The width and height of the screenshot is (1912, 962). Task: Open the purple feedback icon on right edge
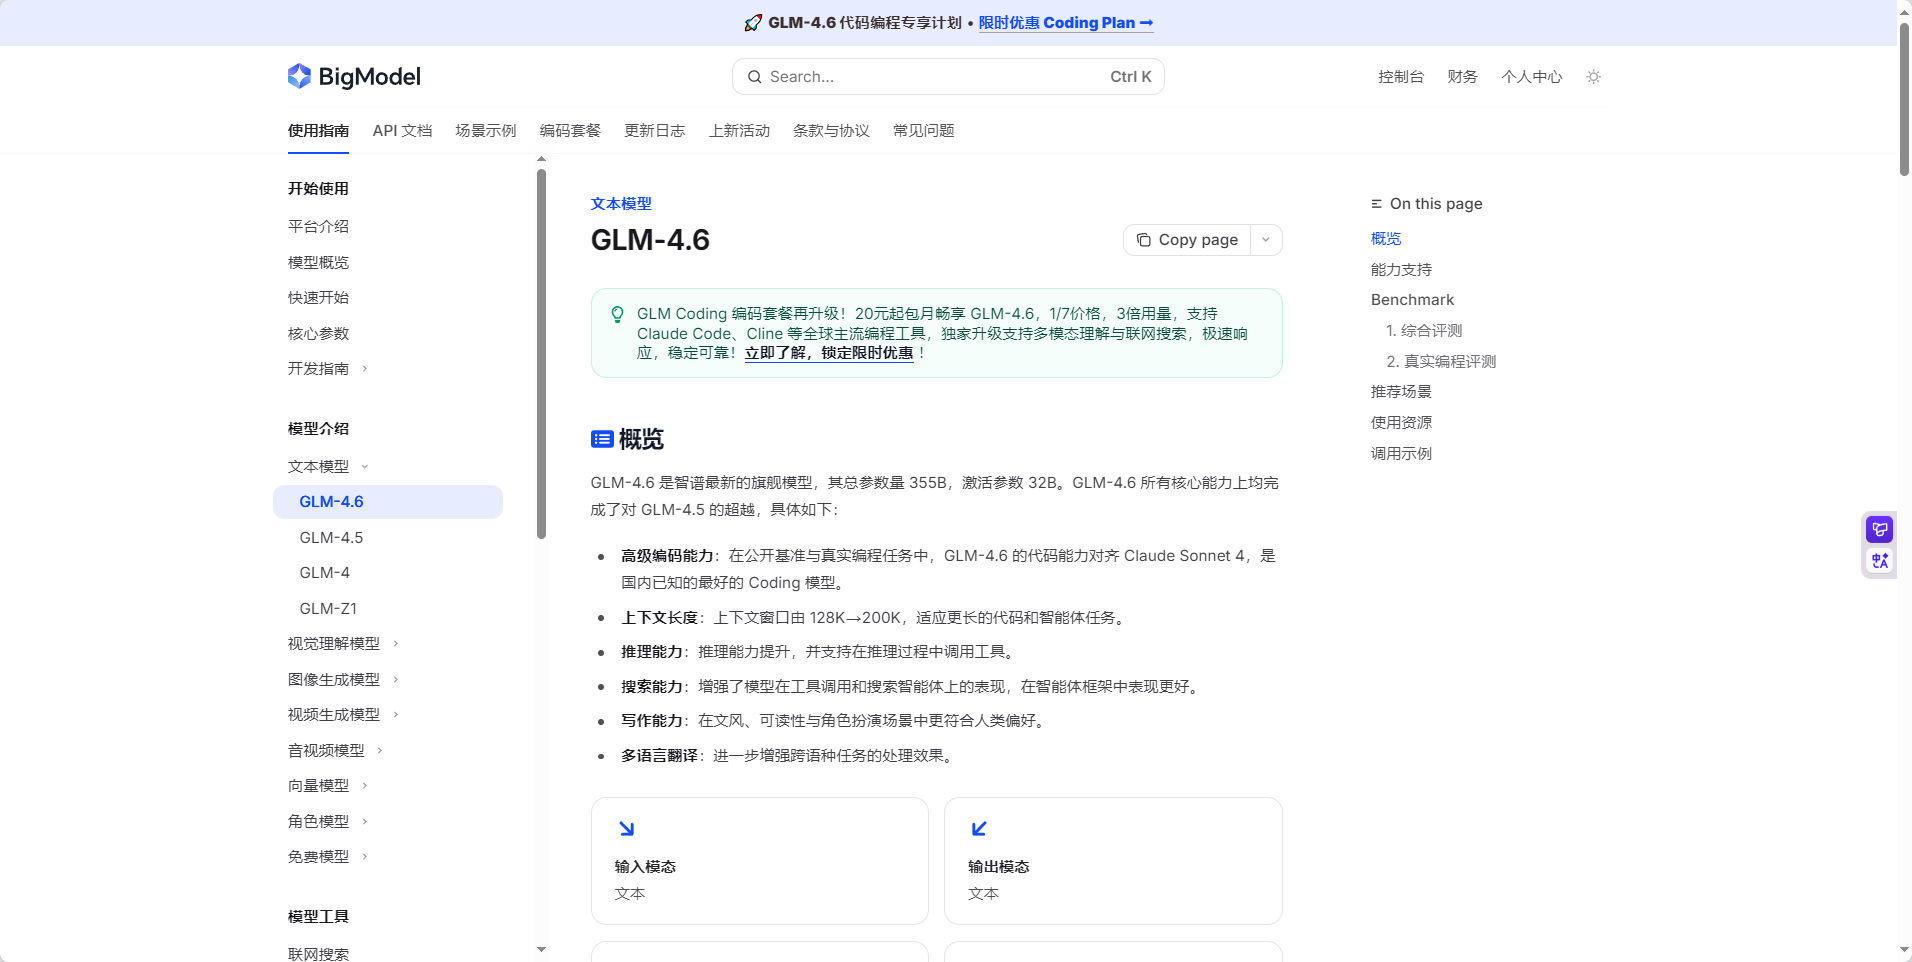point(1878,529)
